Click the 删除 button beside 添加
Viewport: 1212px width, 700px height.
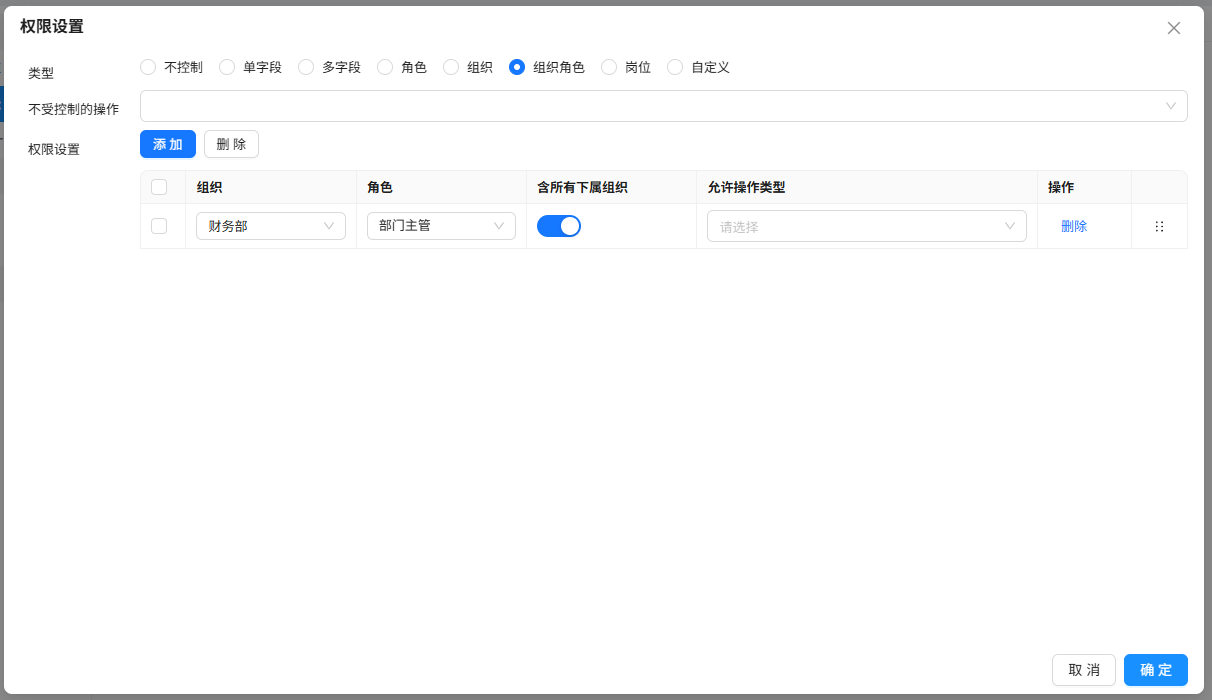point(231,144)
